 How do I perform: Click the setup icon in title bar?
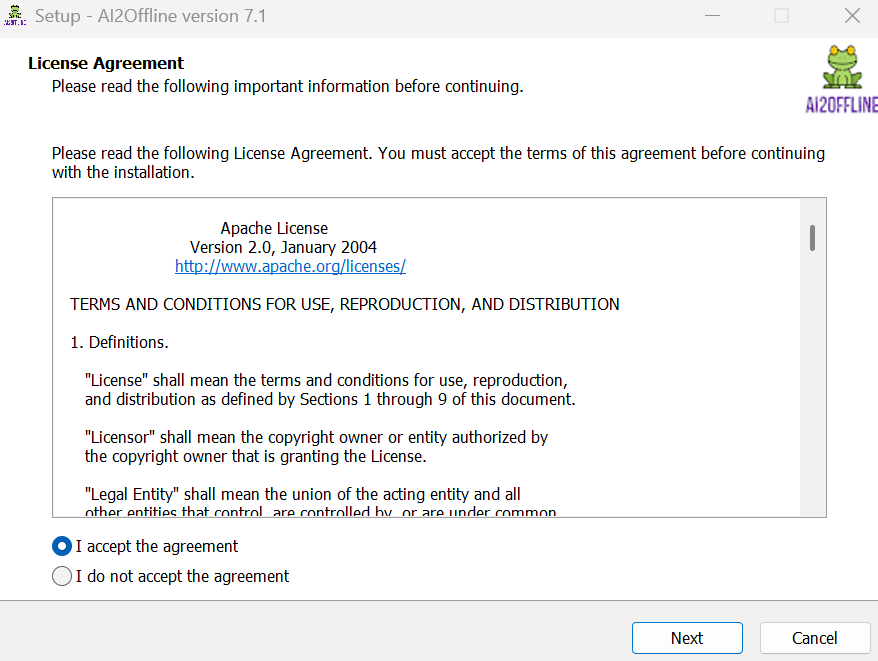point(15,15)
